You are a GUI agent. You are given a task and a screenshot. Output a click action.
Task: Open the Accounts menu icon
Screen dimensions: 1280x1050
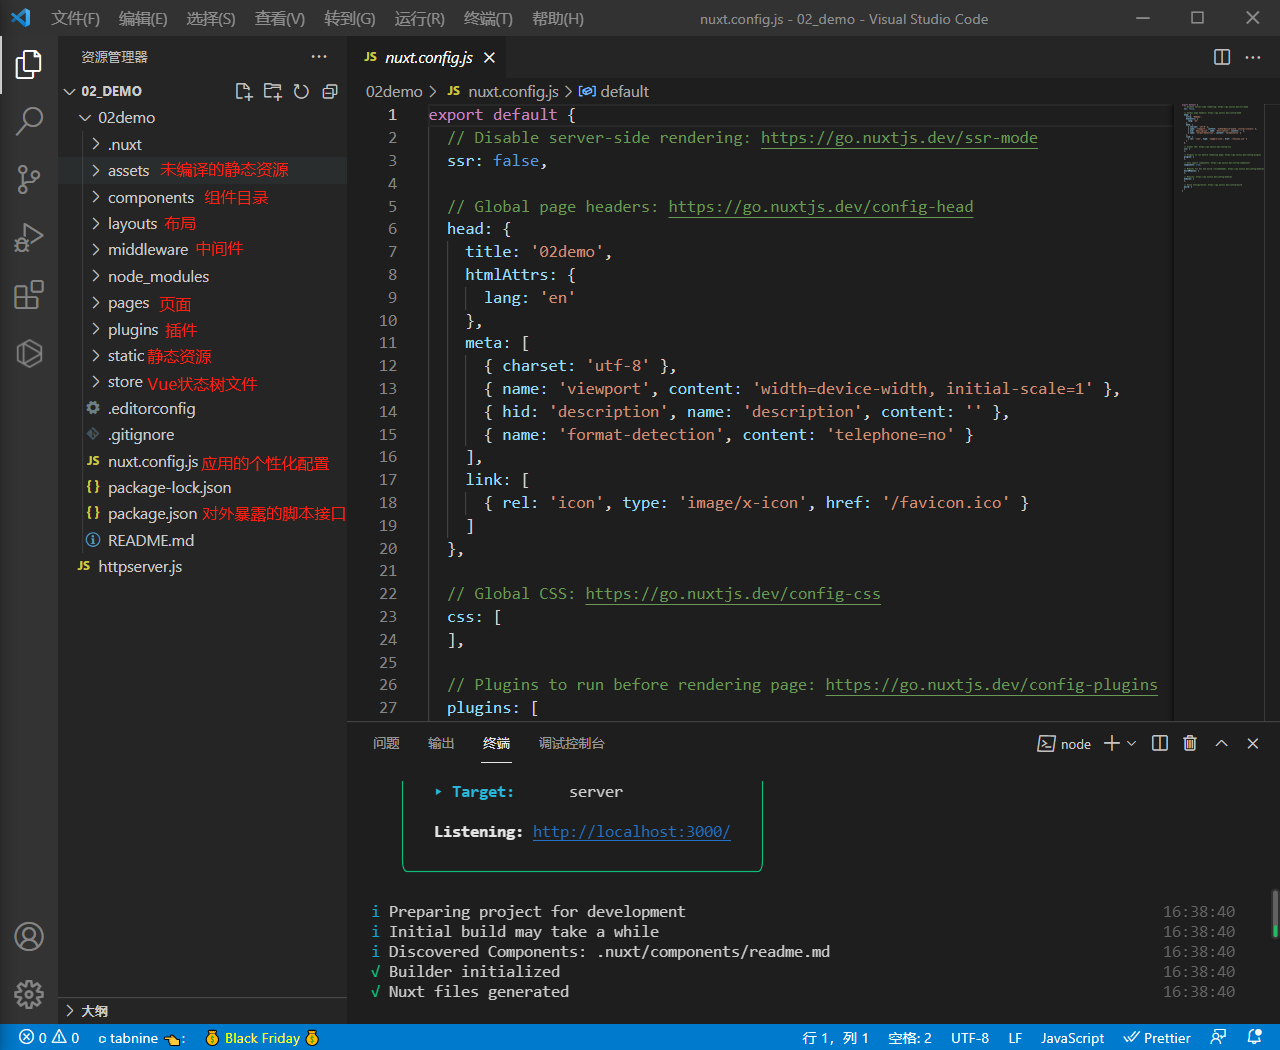point(29,937)
